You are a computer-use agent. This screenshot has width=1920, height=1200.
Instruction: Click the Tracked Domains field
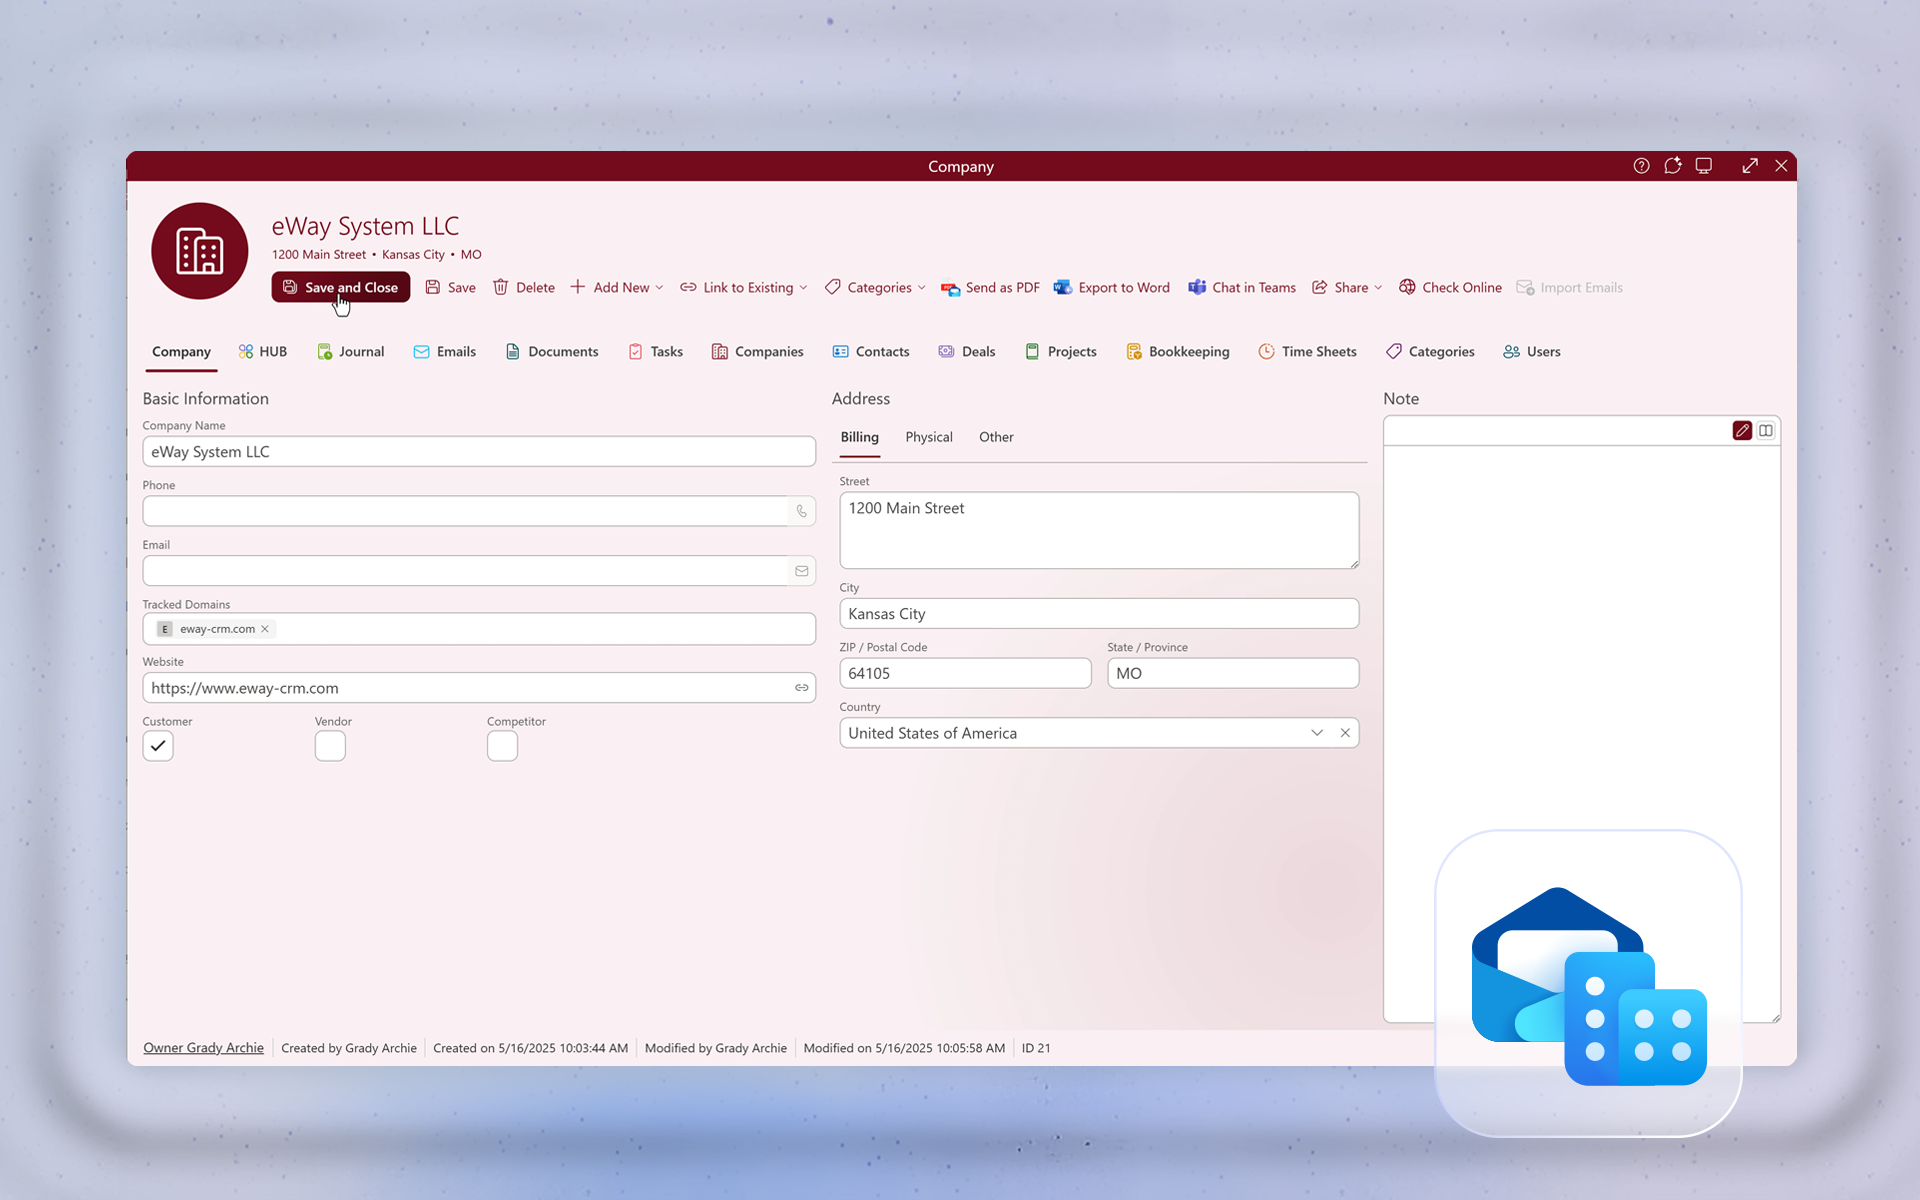479,629
